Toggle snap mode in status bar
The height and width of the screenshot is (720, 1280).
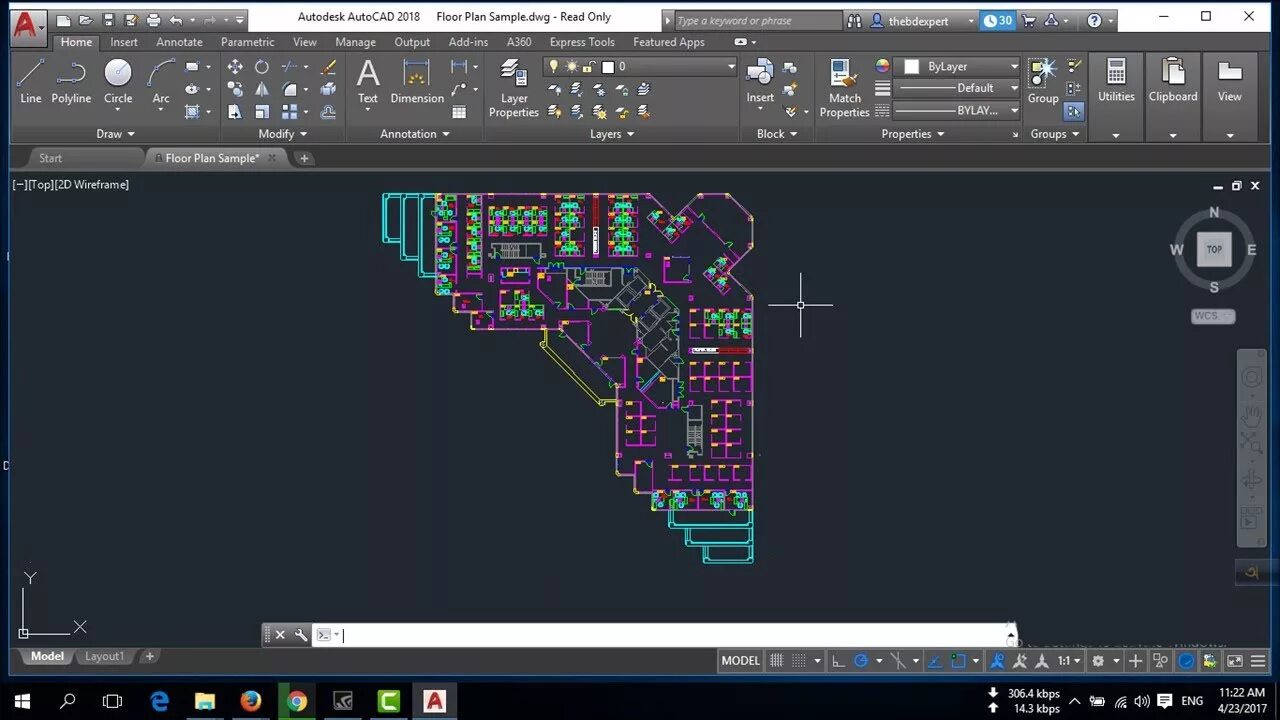click(799, 661)
